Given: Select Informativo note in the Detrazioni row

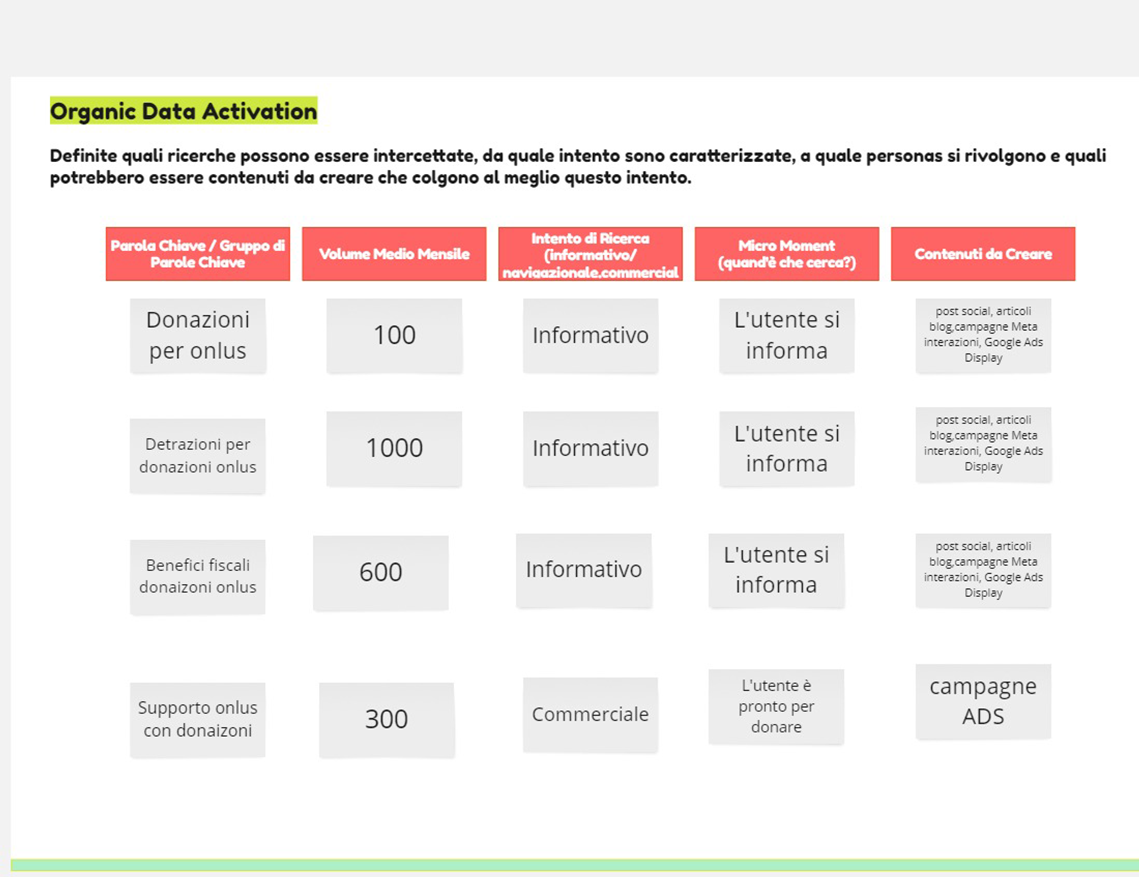Looking at the screenshot, I should click(x=591, y=448).
